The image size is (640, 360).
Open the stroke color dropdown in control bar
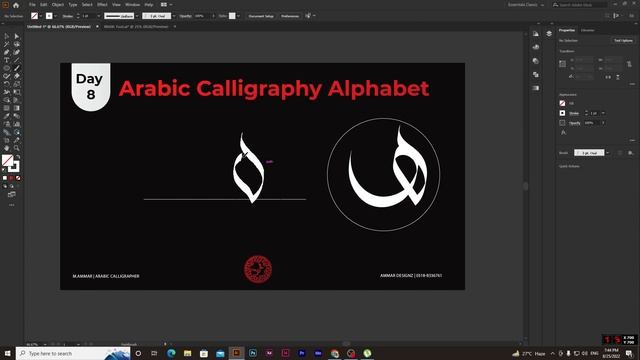tap(55, 16)
